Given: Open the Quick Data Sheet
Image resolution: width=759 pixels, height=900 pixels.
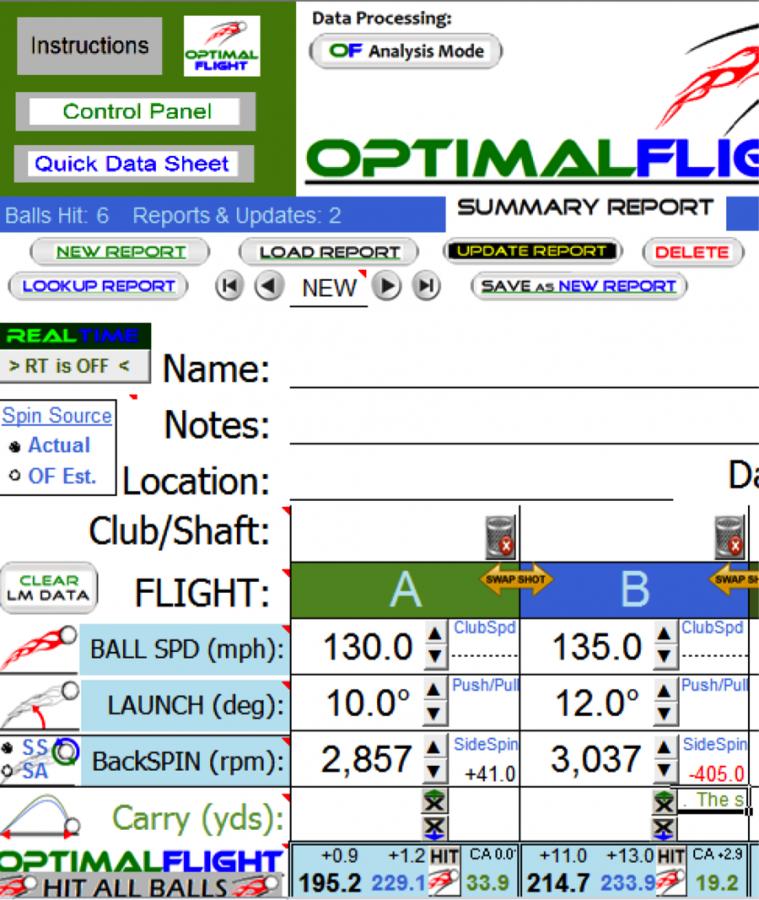Looking at the screenshot, I should [x=133, y=163].
